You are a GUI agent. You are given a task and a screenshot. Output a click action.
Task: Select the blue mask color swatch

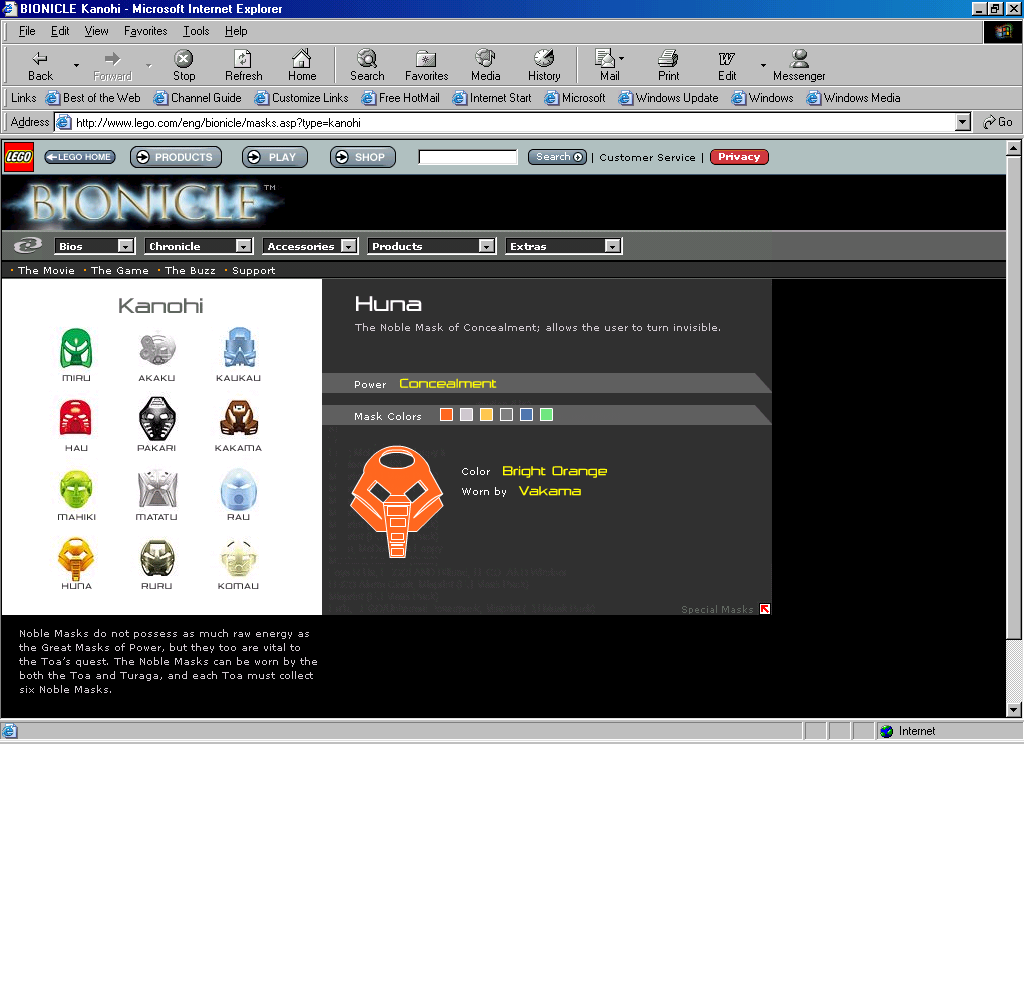click(x=526, y=415)
